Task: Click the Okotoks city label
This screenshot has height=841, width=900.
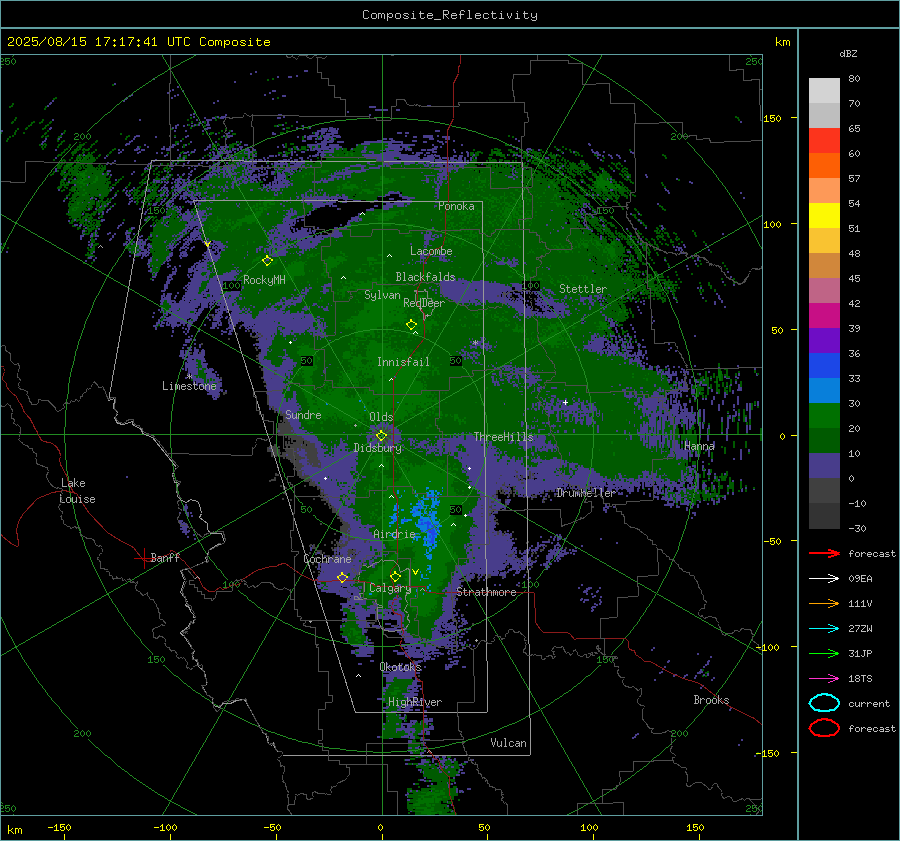Action: 401,667
